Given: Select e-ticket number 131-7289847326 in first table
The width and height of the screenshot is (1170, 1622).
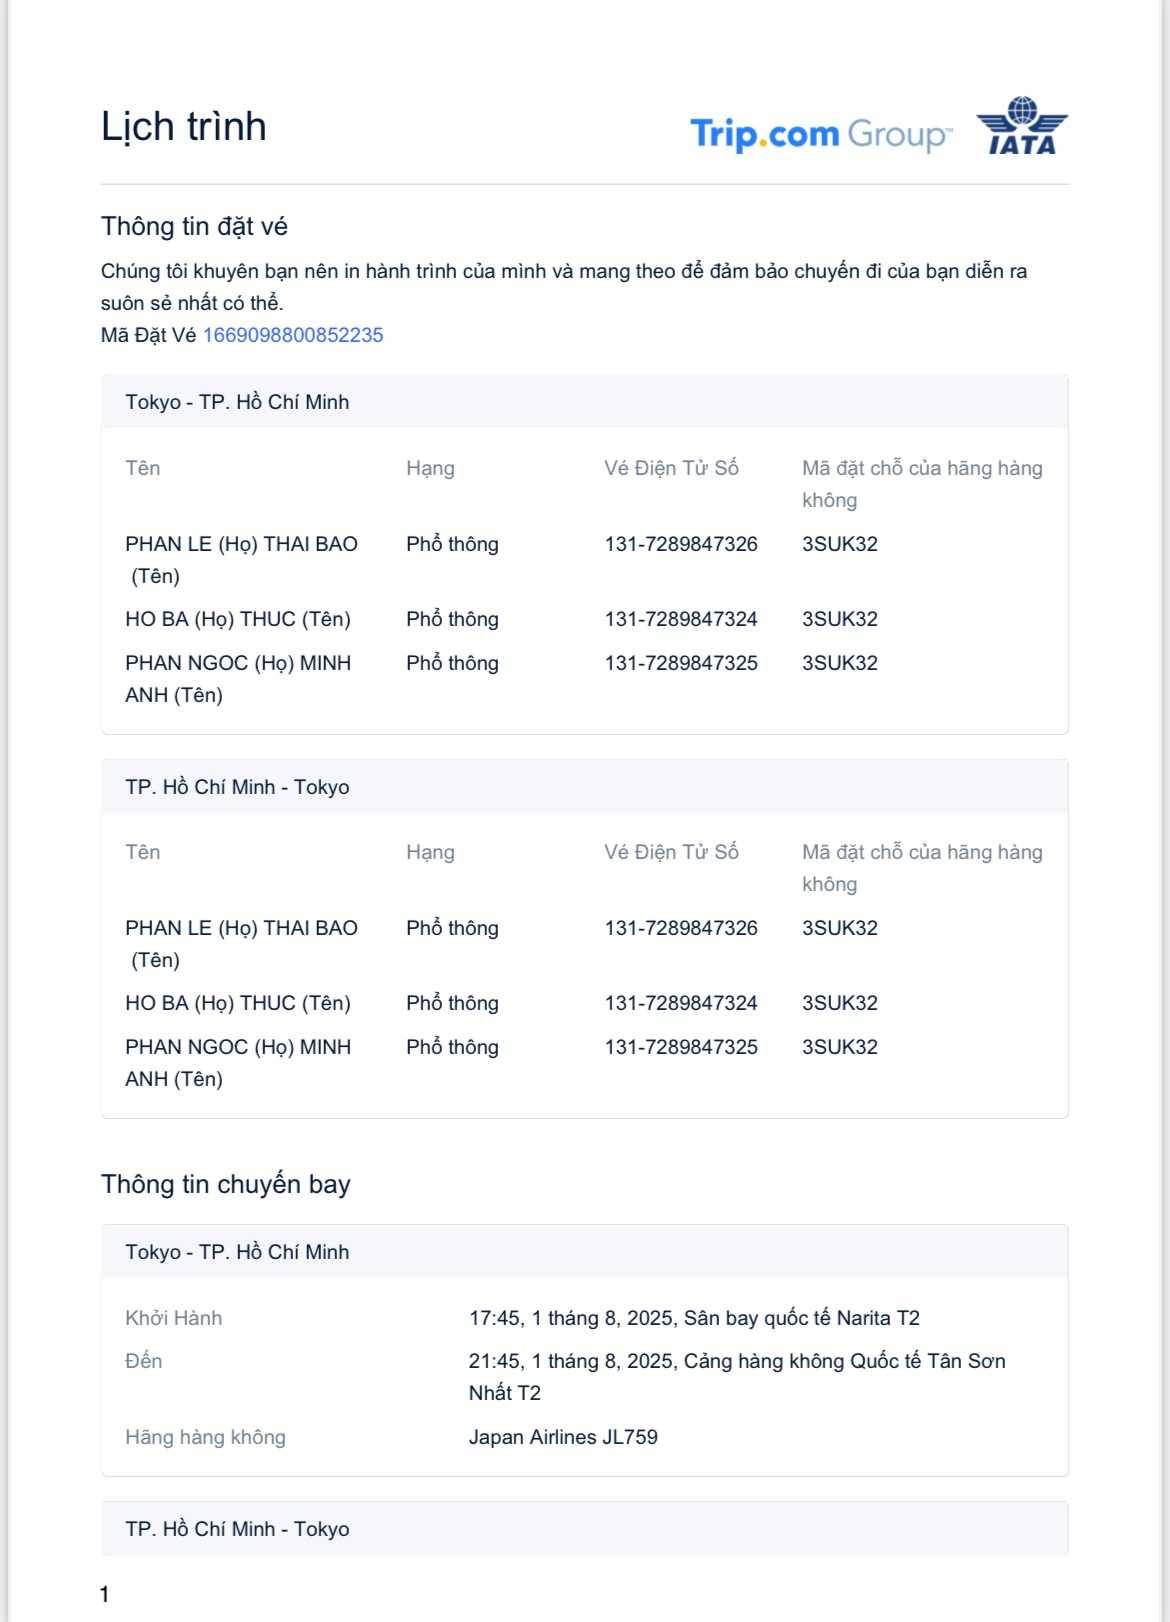Looking at the screenshot, I should tap(681, 544).
